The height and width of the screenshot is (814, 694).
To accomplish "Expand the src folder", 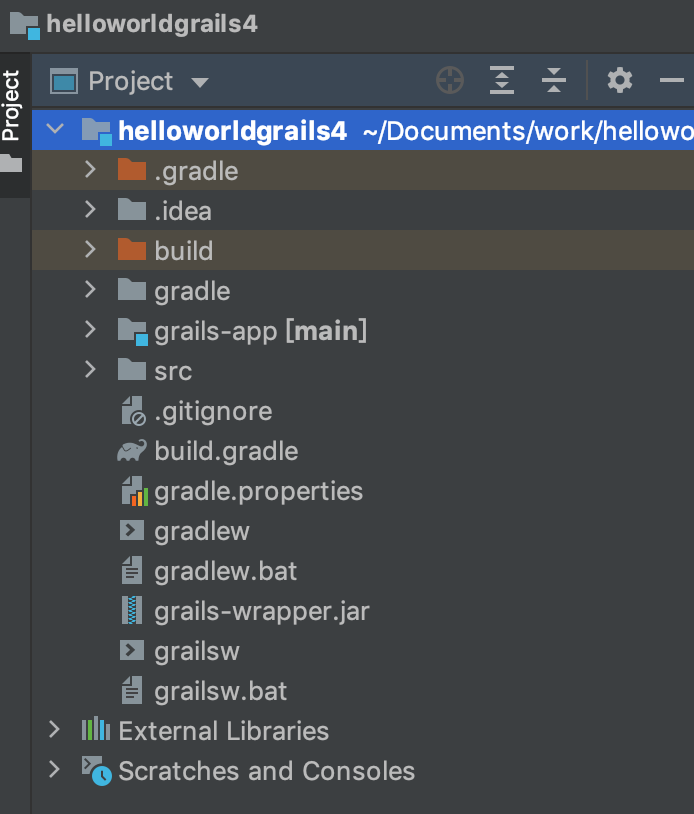I will pyautogui.click(x=90, y=369).
